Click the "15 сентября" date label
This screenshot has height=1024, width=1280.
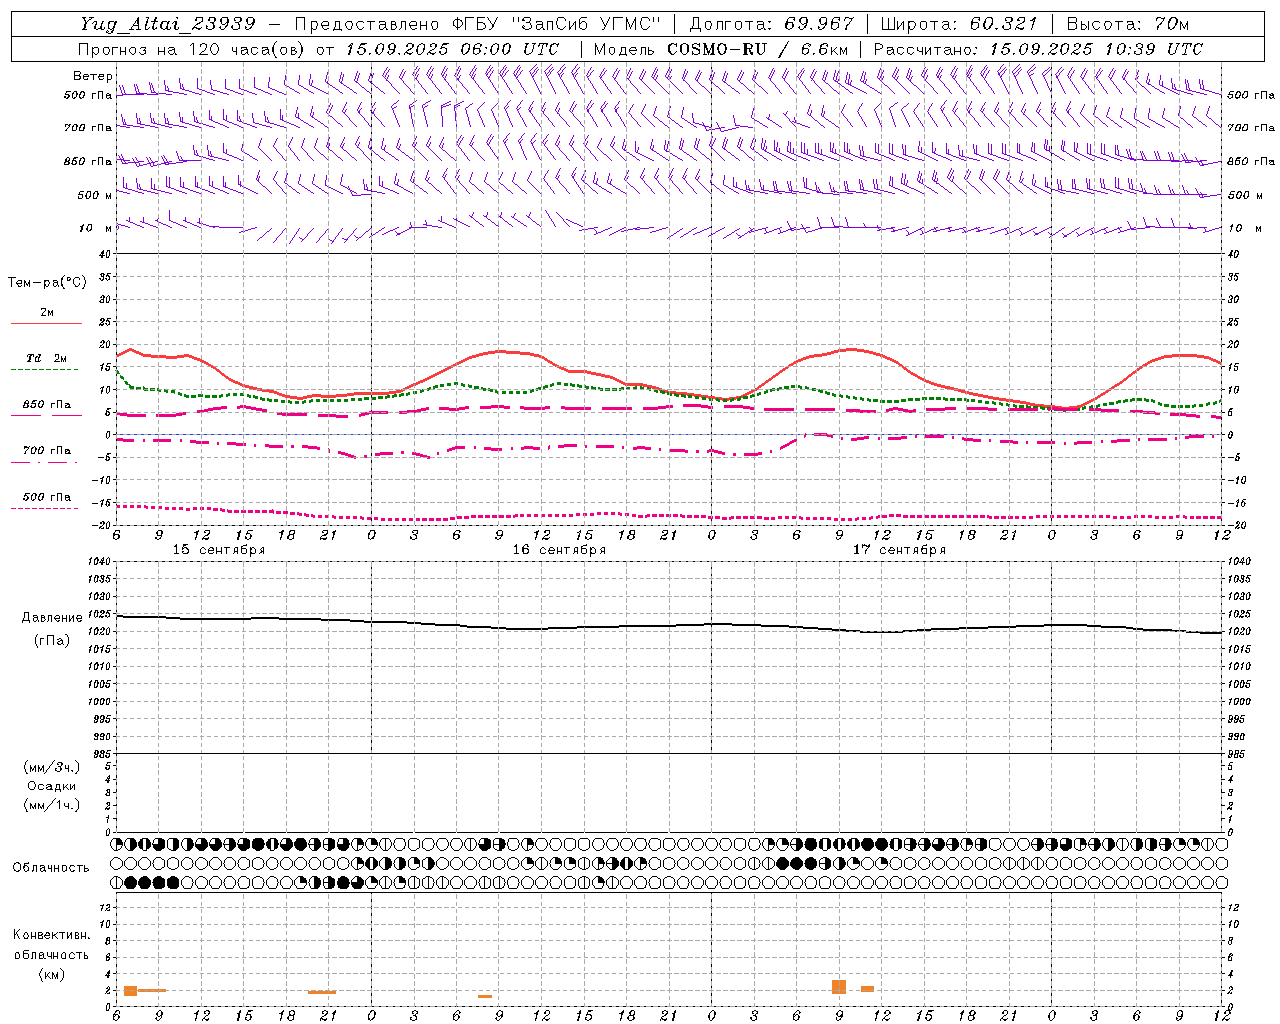[218, 550]
